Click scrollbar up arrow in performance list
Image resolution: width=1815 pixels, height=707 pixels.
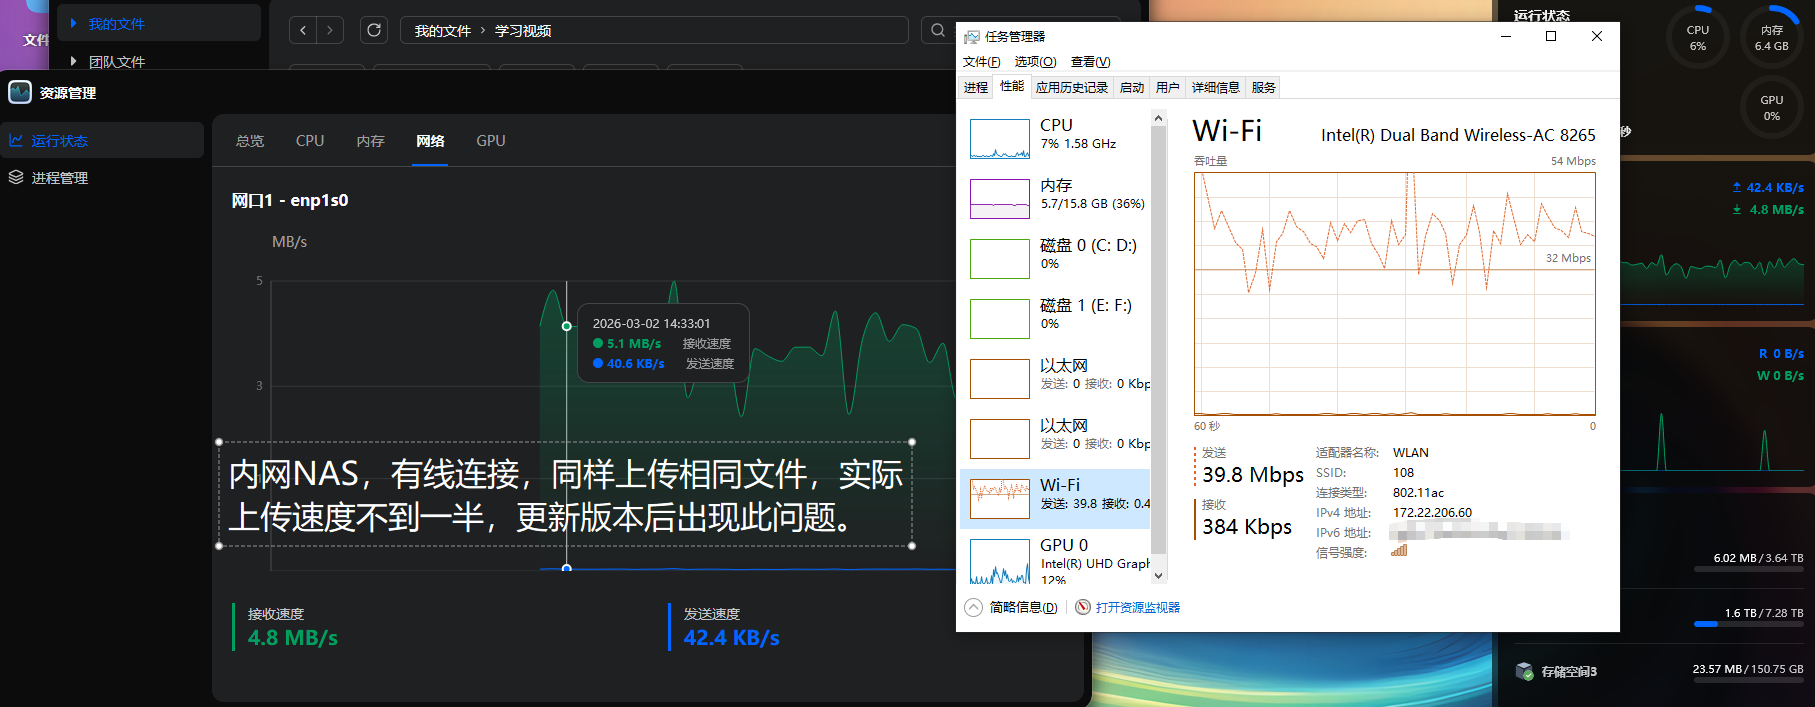click(1159, 119)
